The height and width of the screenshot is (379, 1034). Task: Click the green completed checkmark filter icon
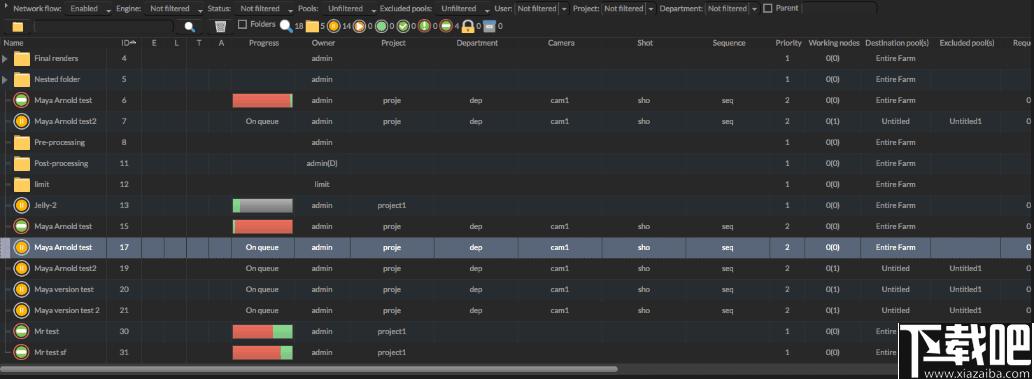tap(403, 26)
